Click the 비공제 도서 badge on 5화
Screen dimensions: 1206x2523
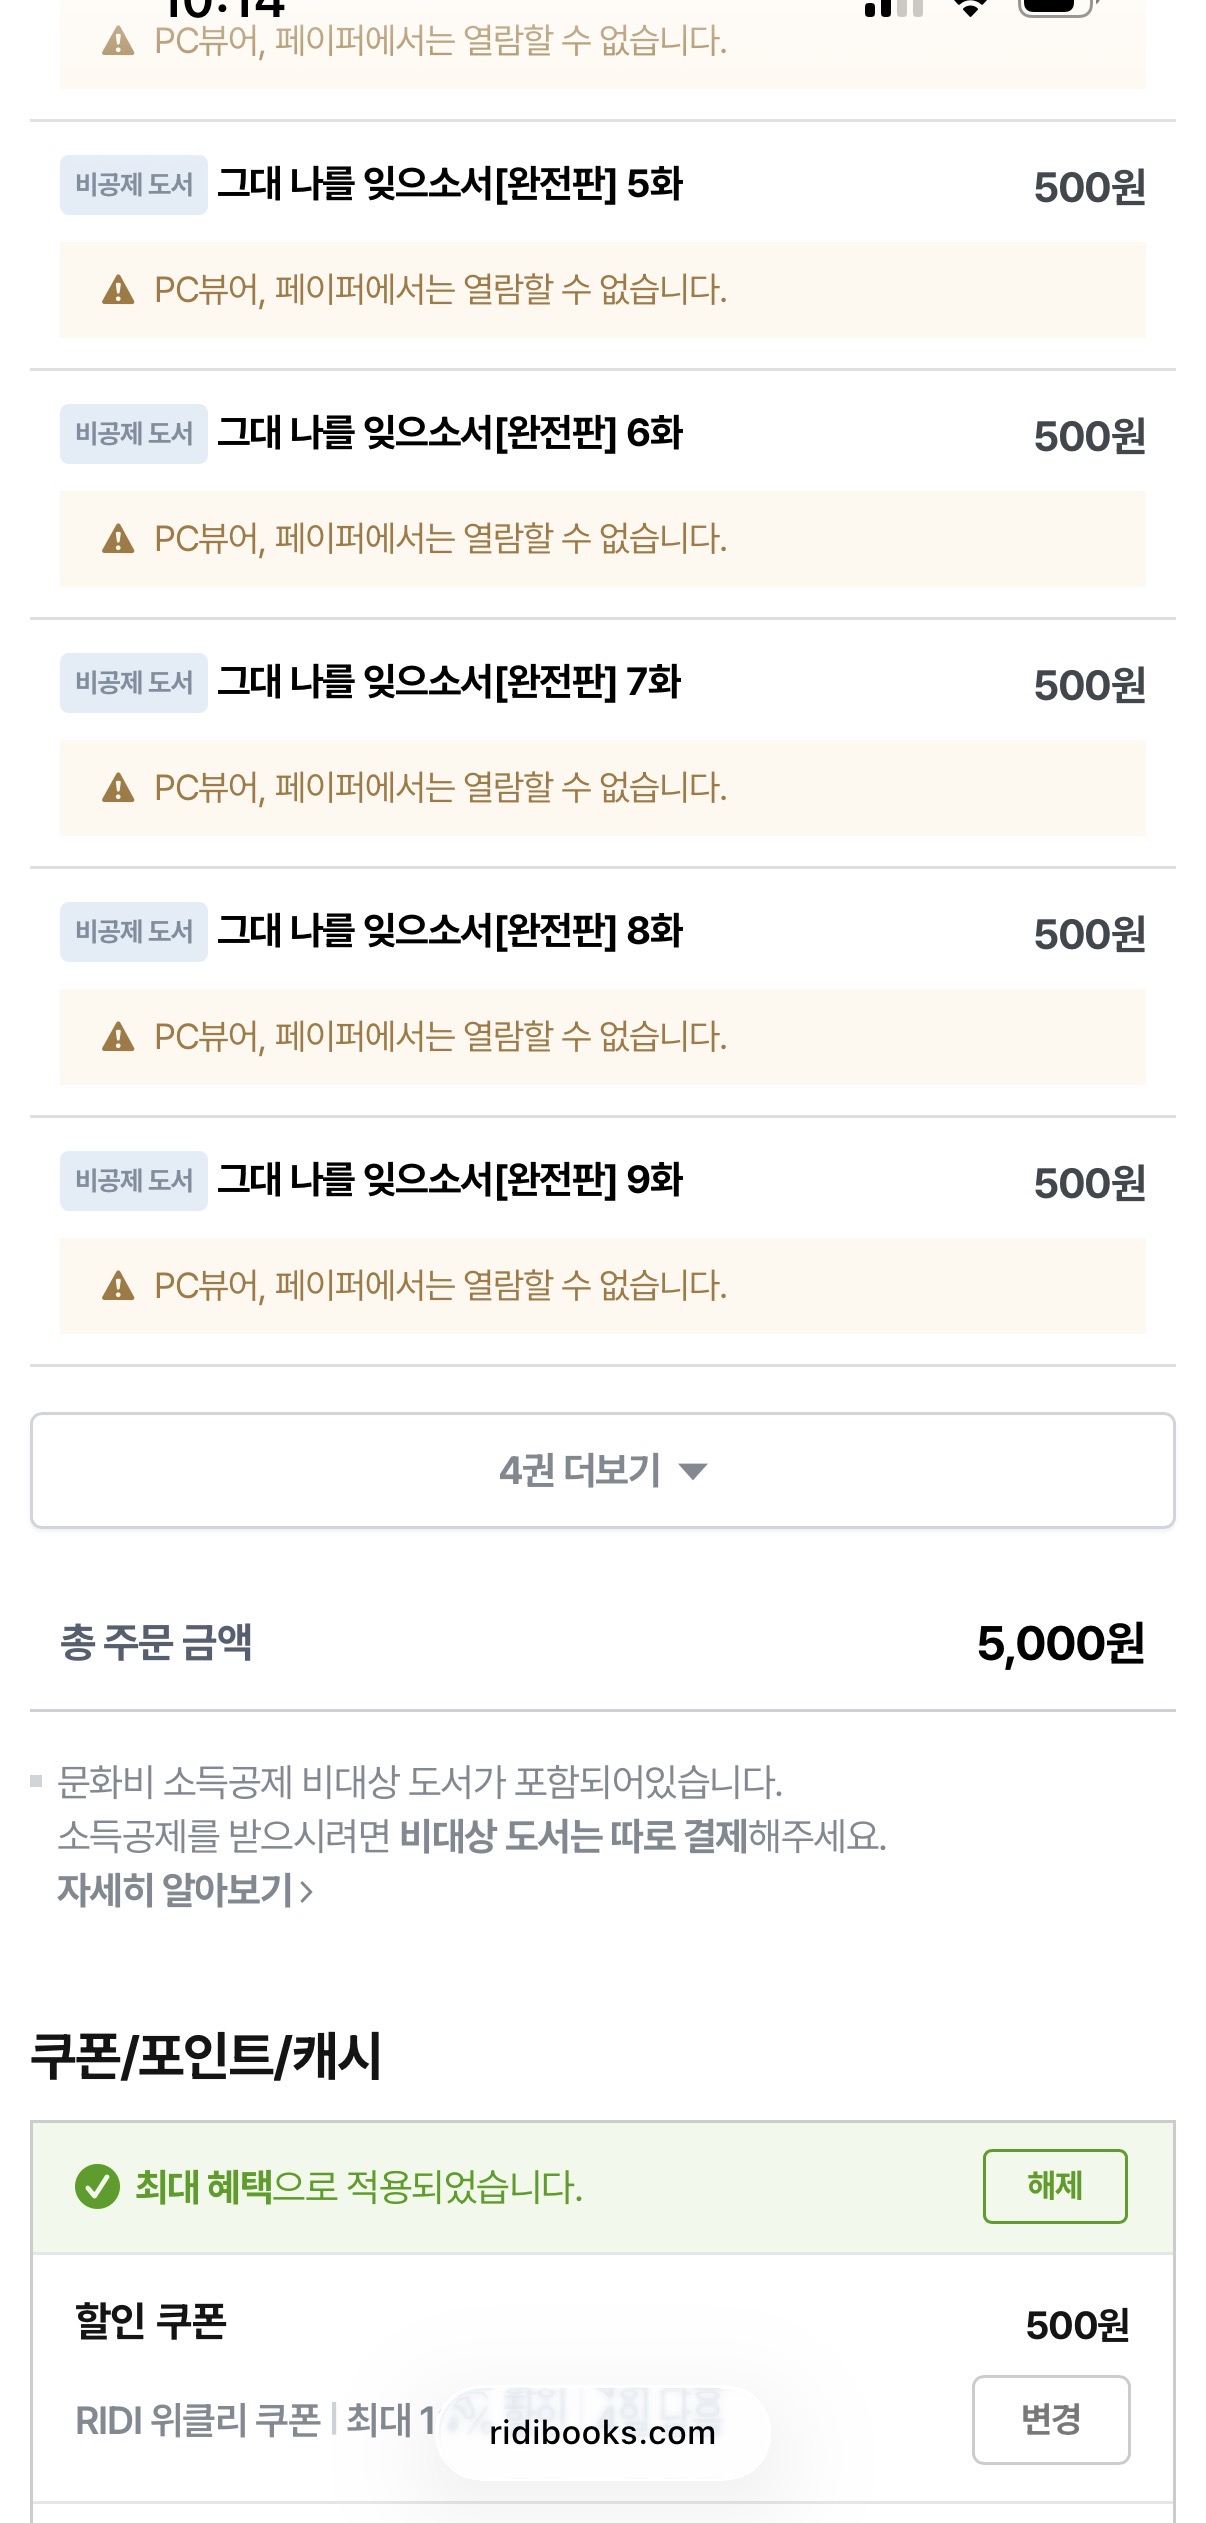point(134,185)
